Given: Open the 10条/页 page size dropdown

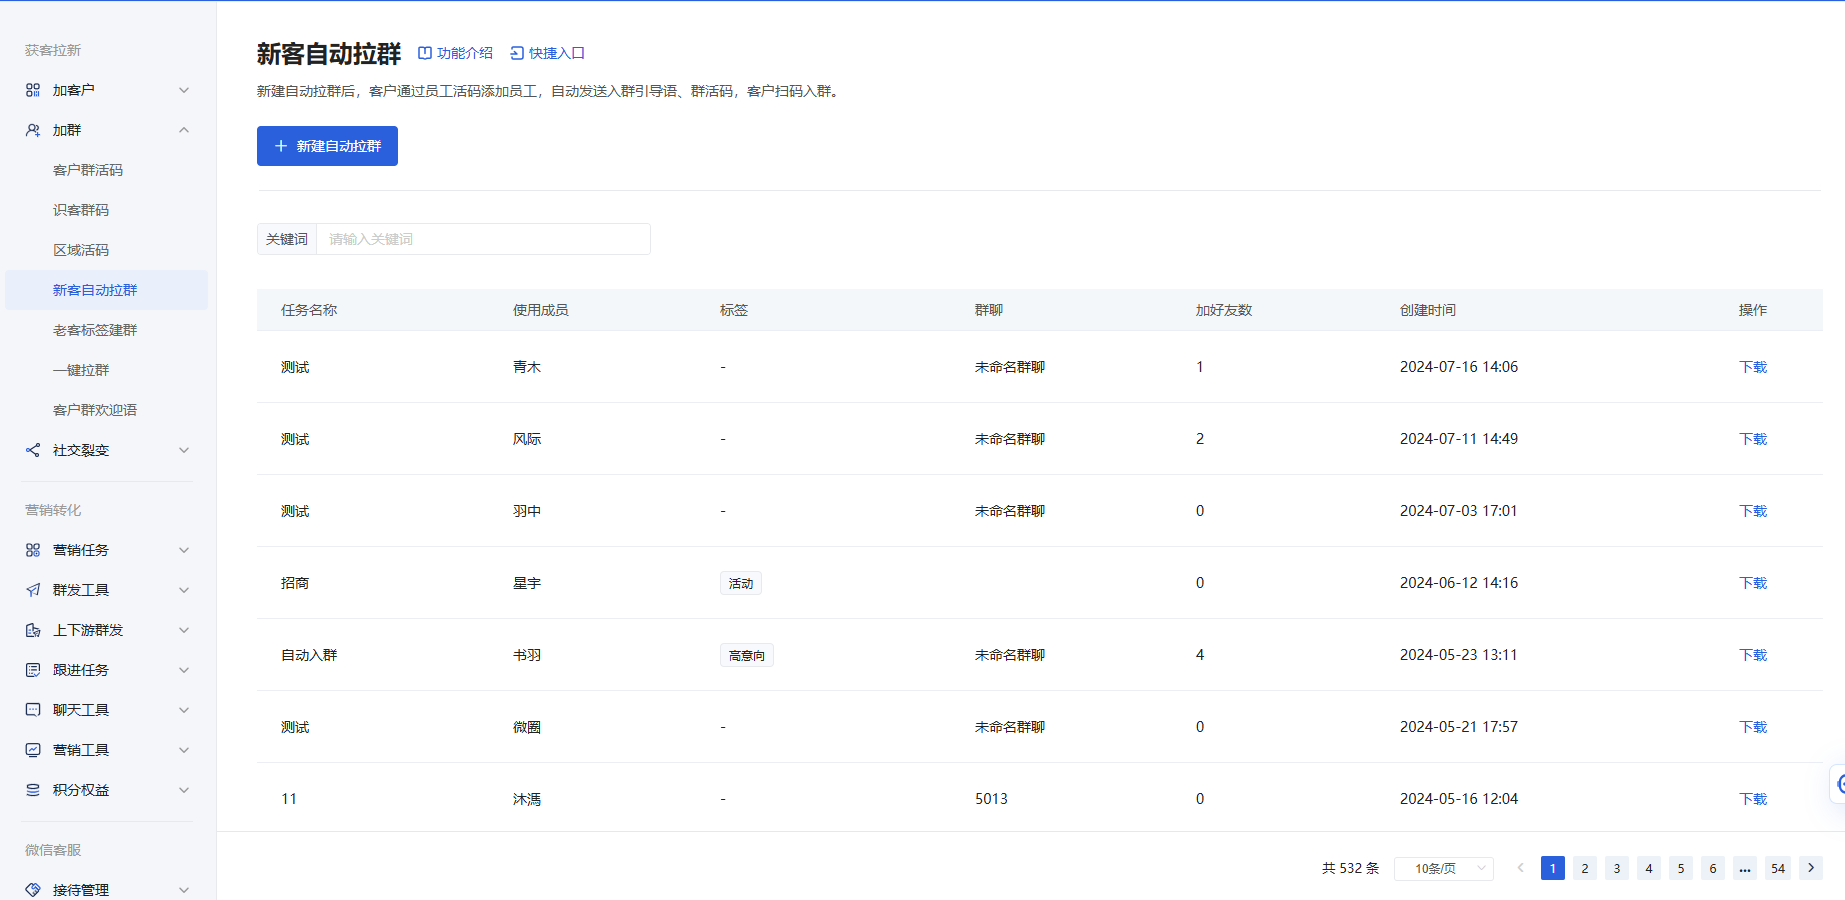Looking at the screenshot, I should pyautogui.click(x=1444, y=868).
